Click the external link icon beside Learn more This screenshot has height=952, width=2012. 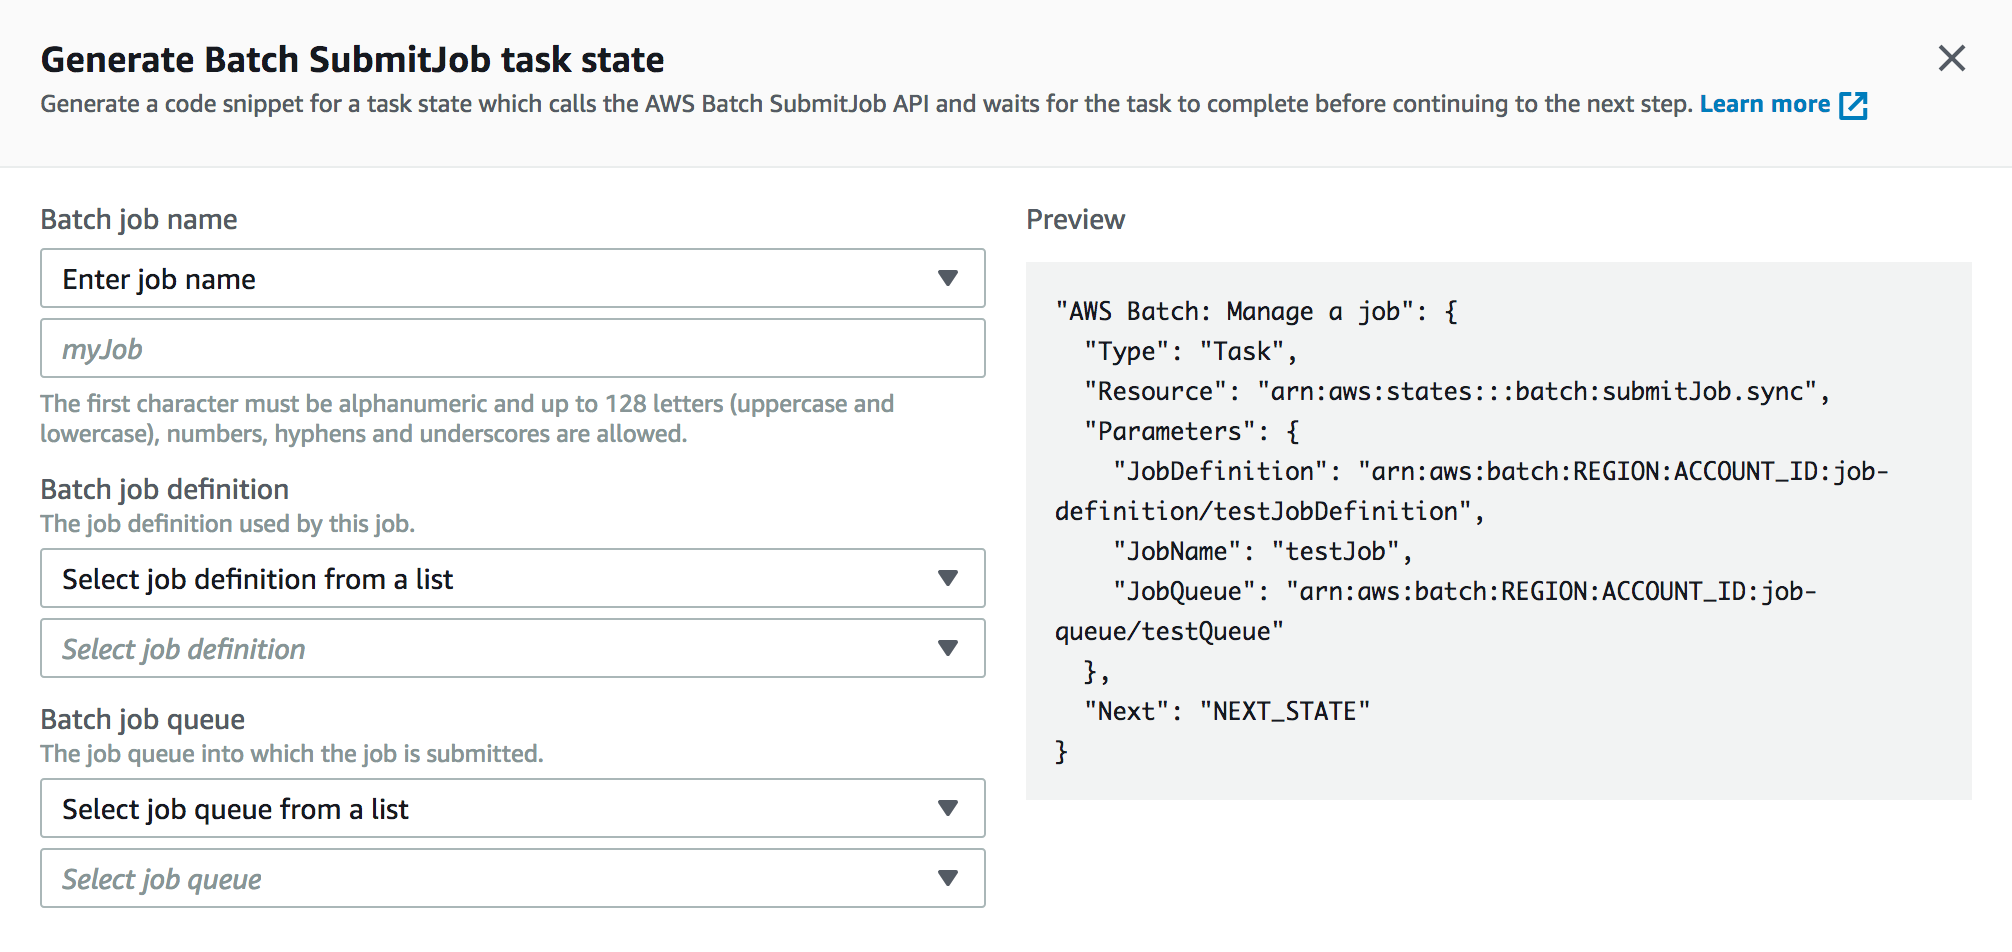1853,105
